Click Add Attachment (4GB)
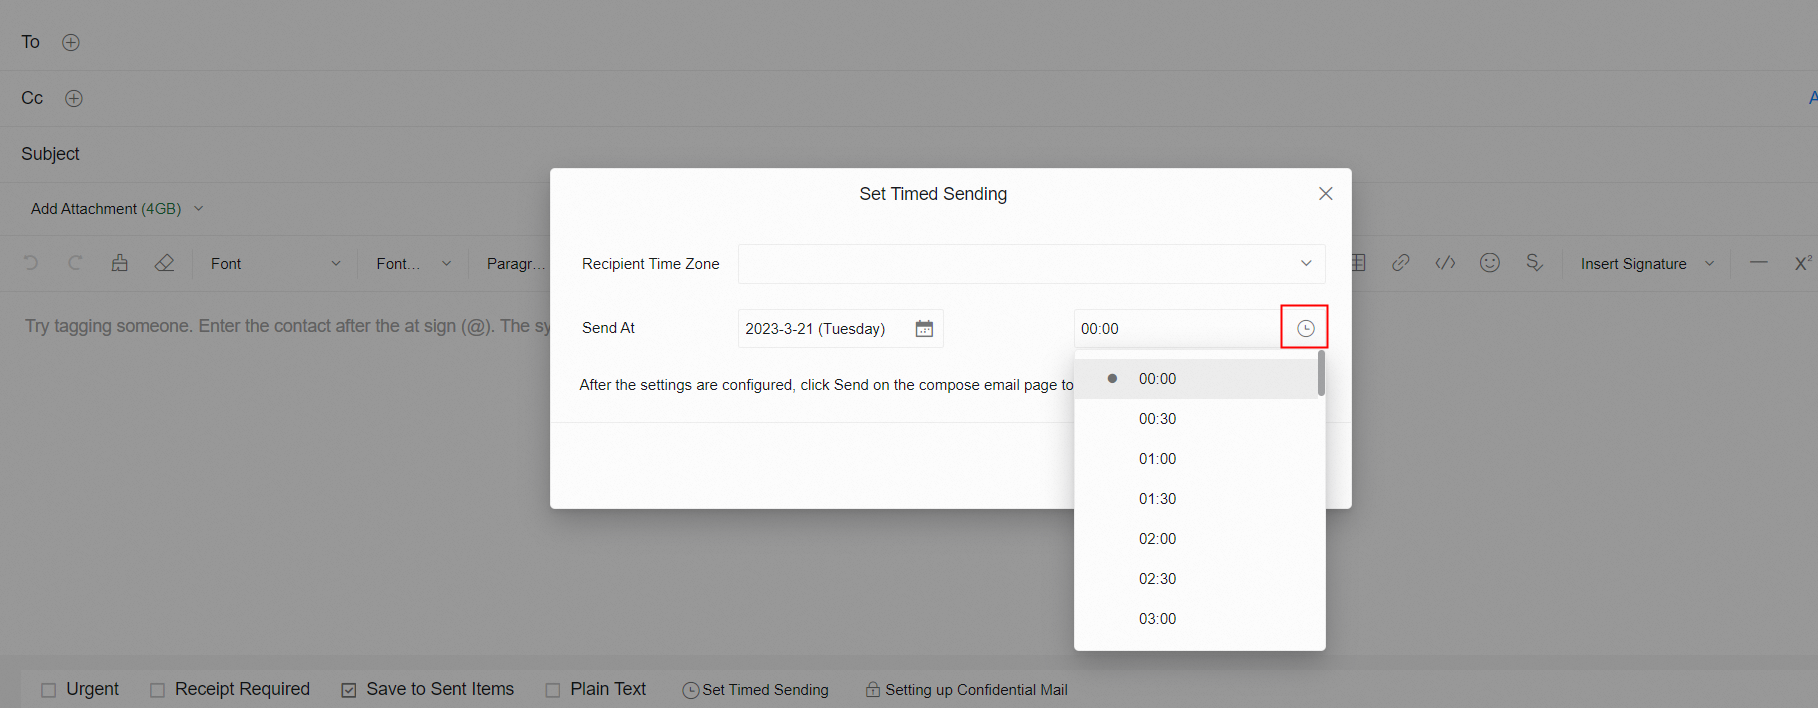1818x708 pixels. 106,209
